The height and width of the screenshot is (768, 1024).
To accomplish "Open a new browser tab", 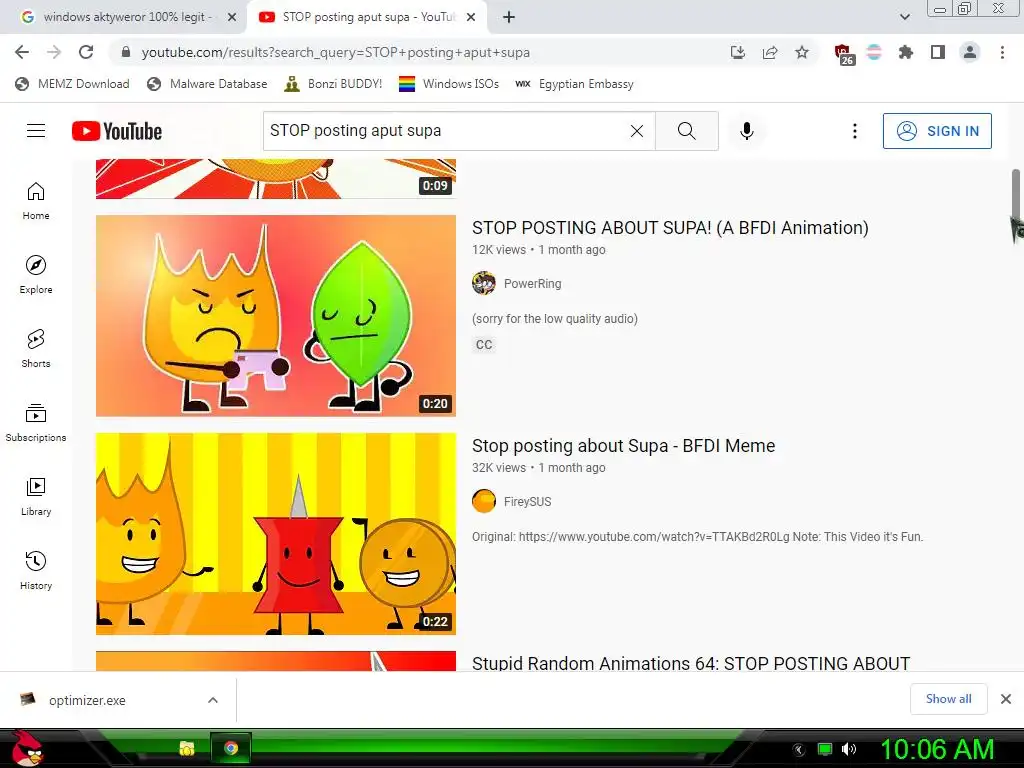I will (x=509, y=17).
